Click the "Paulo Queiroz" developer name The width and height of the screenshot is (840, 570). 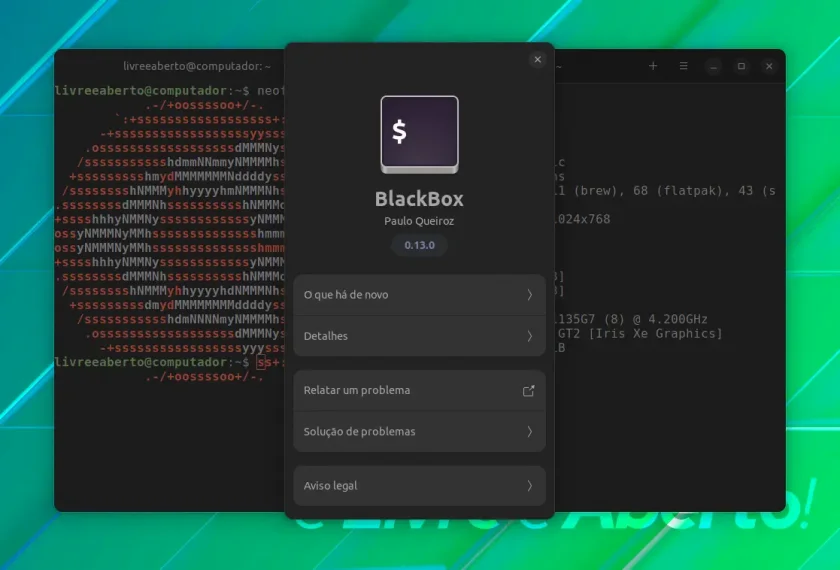tap(419, 221)
